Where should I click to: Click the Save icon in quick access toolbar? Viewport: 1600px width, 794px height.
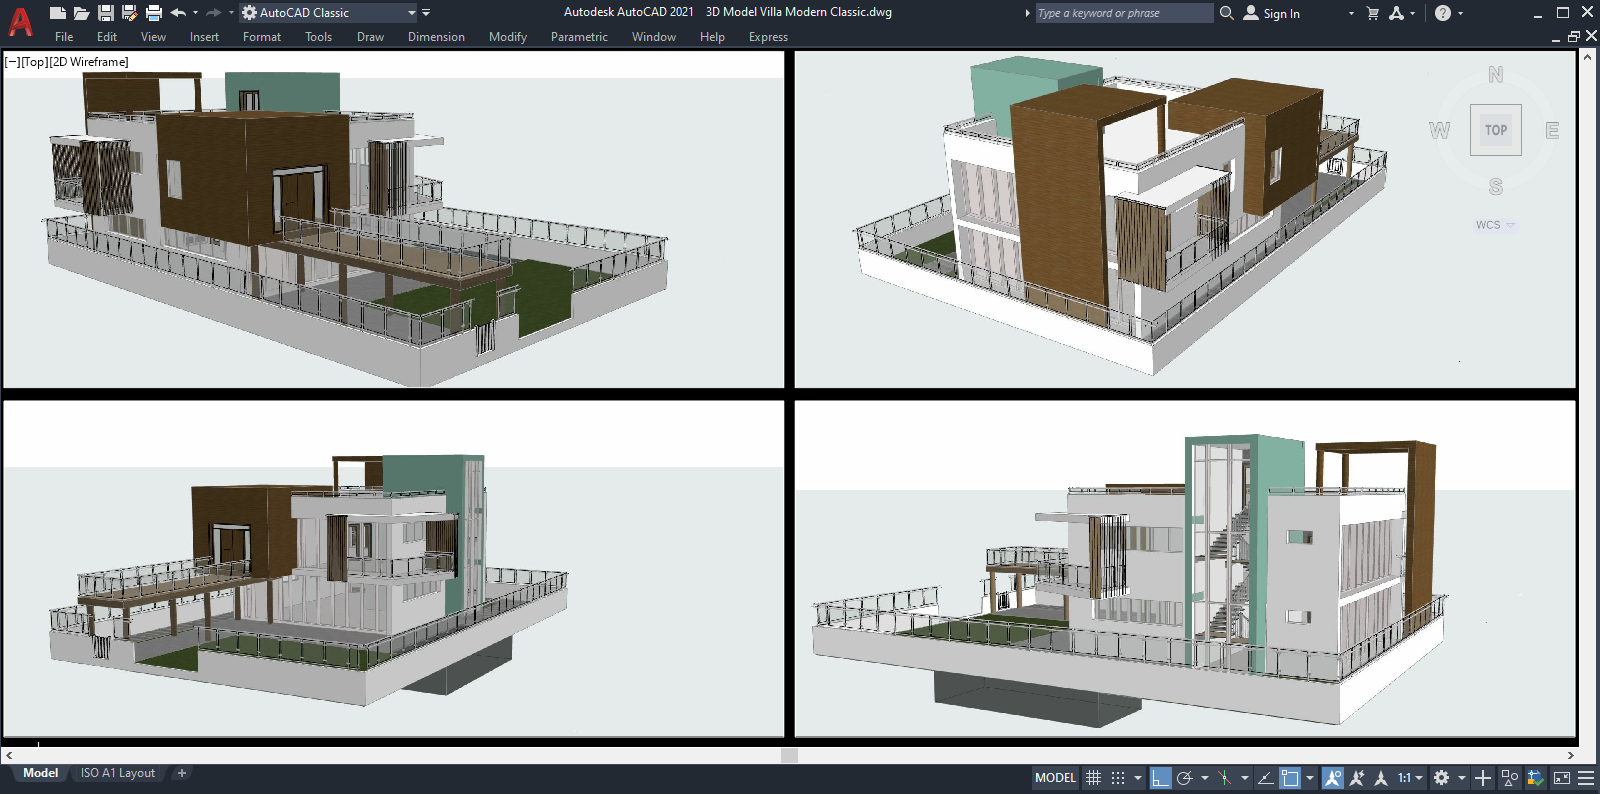click(x=105, y=13)
